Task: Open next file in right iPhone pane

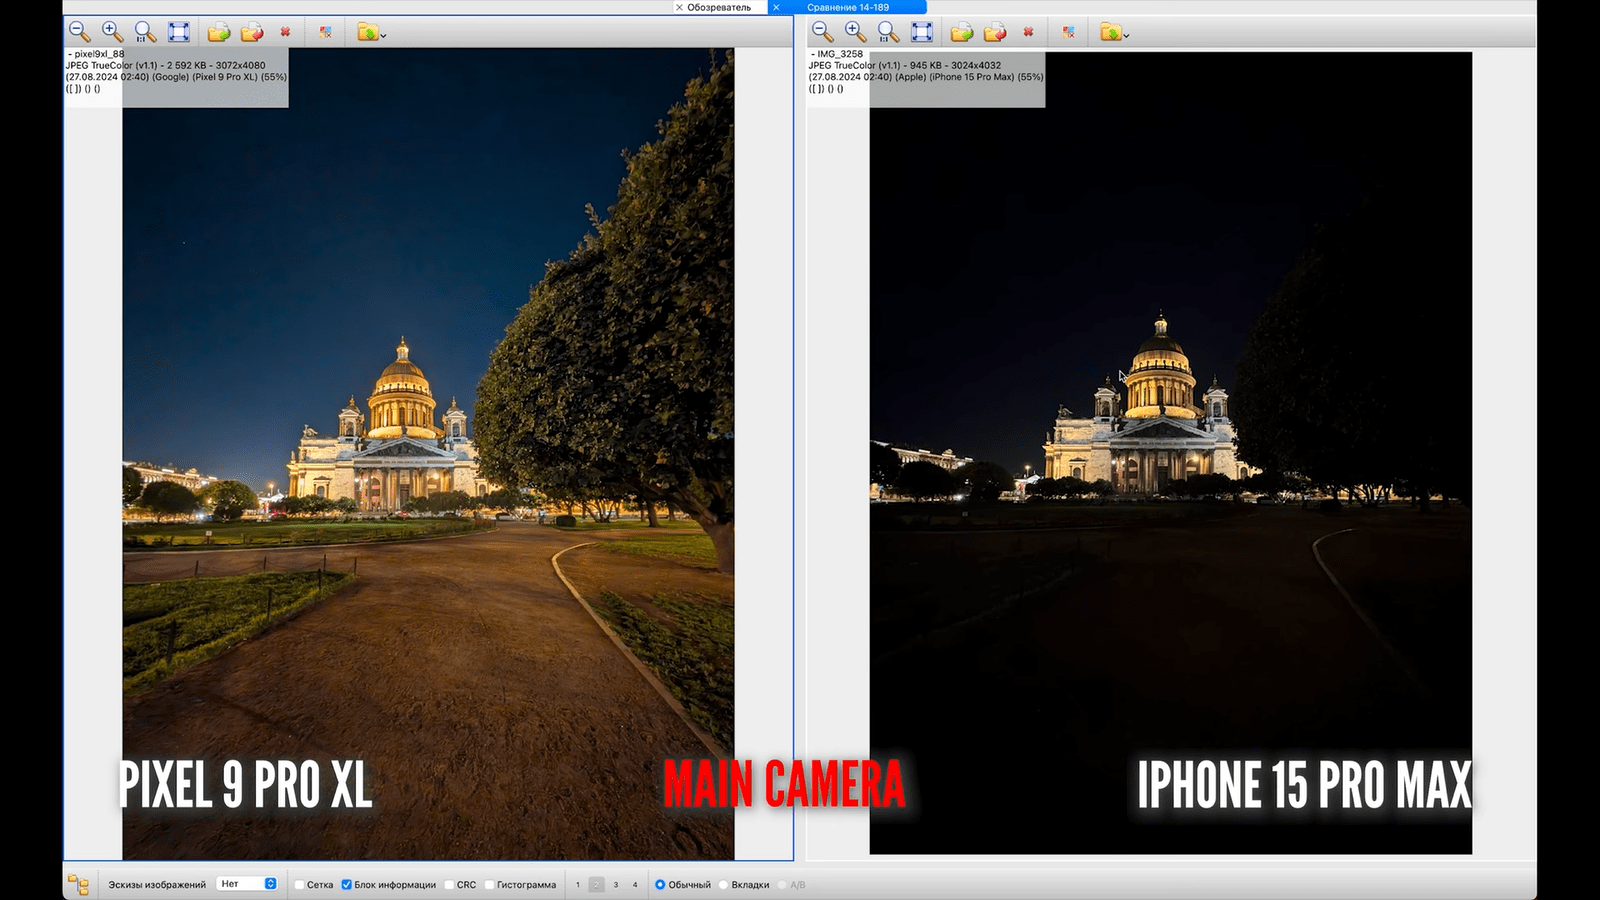Action: 962,32
